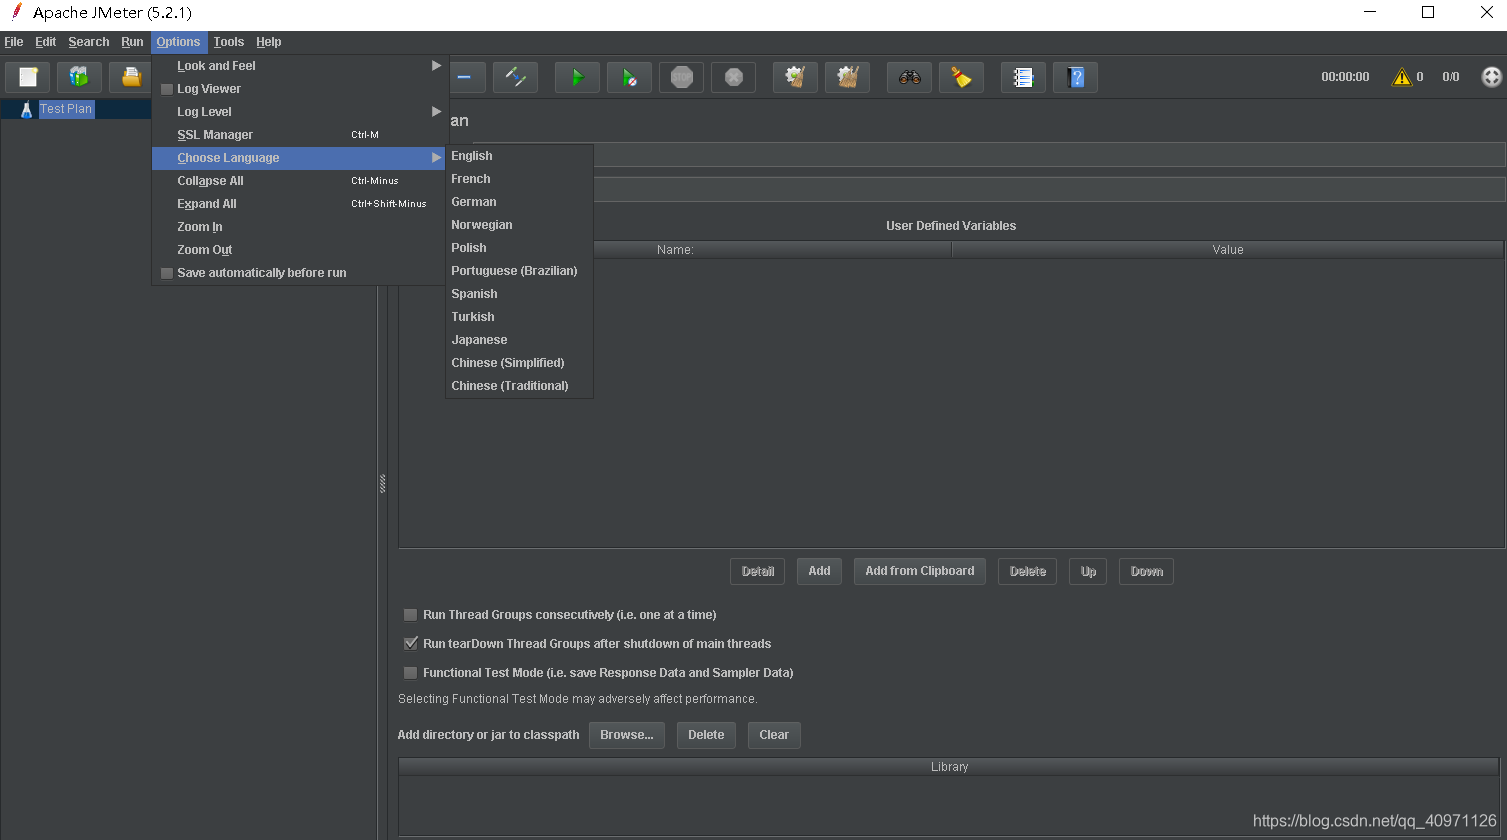The width and height of the screenshot is (1507, 840).
Task: Select Turkish language
Action: [x=519, y=317]
